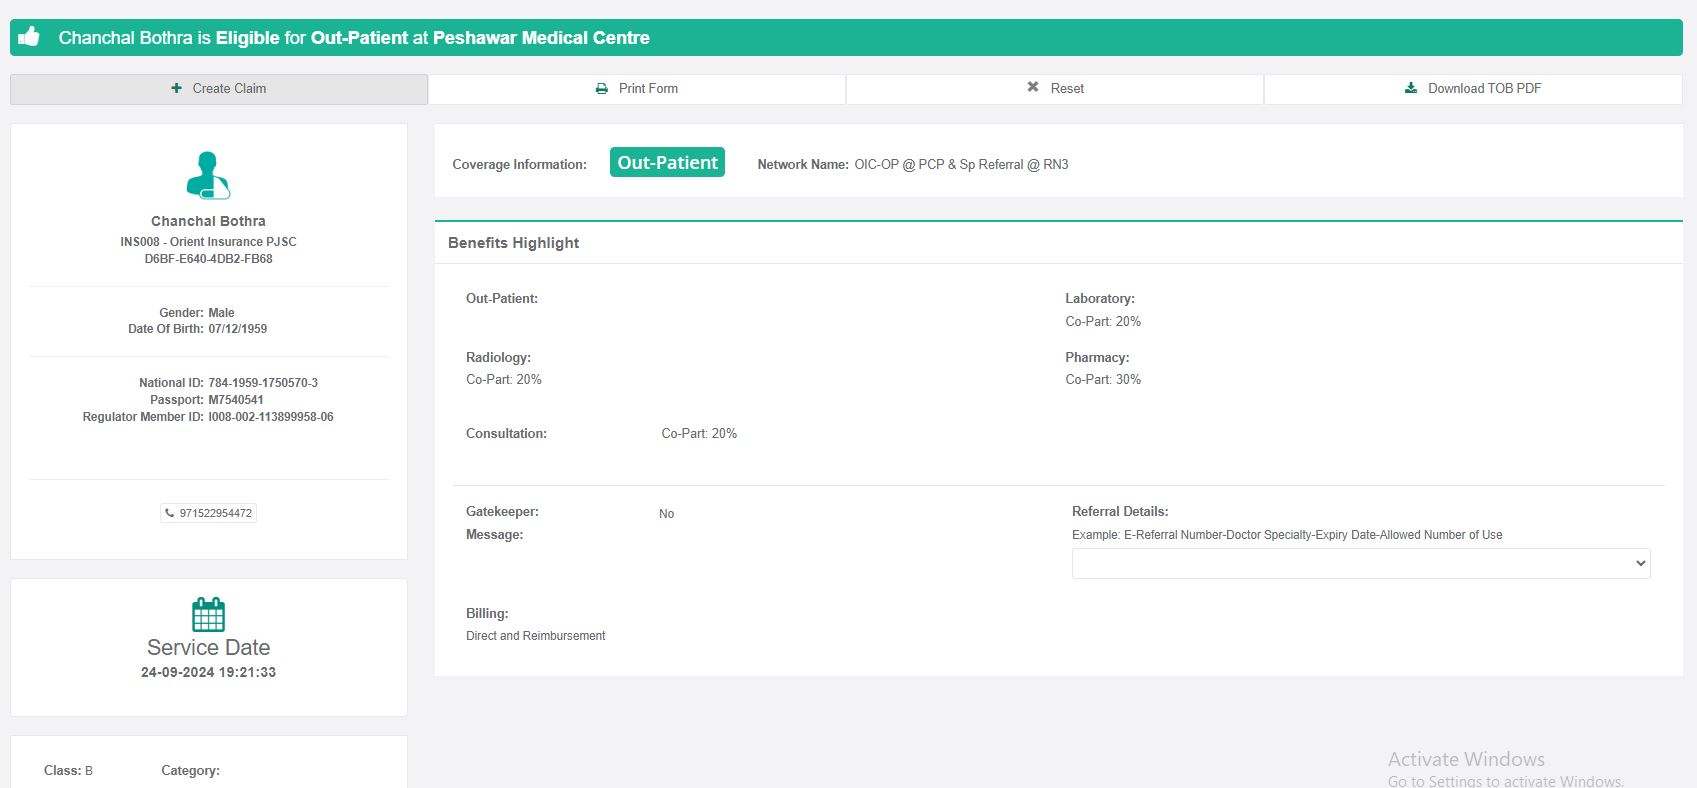Select the Print Form button
Image resolution: width=1697 pixels, height=788 pixels.
tap(637, 89)
